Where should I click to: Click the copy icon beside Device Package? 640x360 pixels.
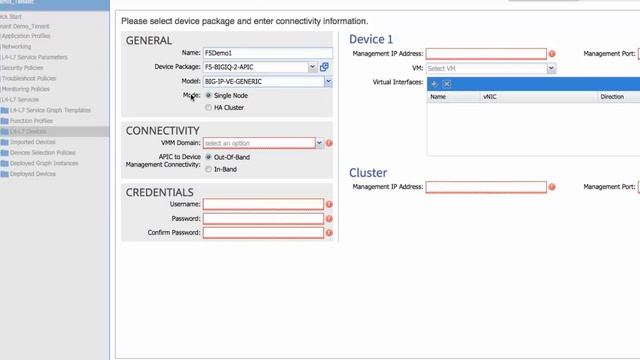pos(324,67)
